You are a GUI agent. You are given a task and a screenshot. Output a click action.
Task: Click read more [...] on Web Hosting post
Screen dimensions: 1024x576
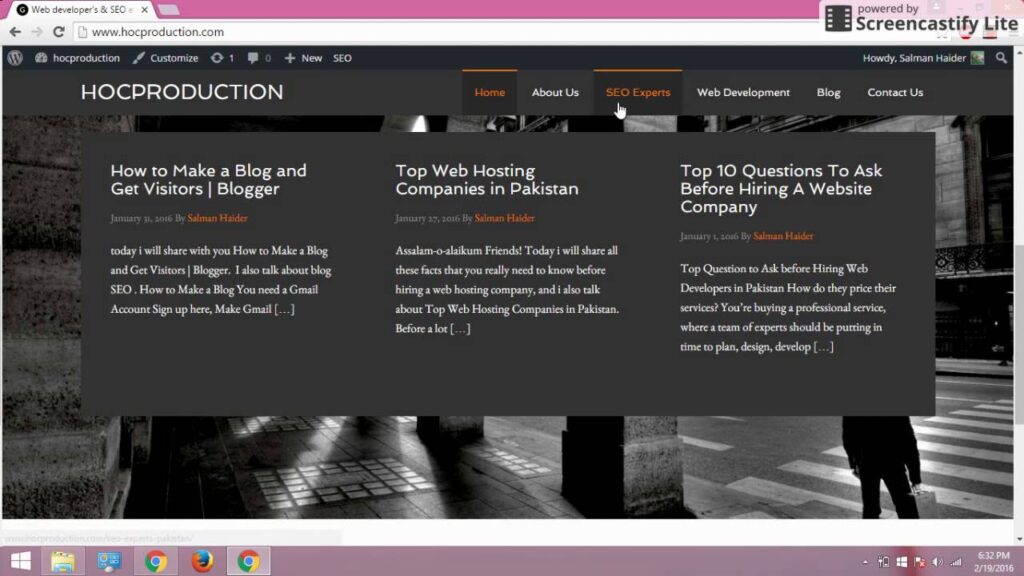(x=460, y=328)
